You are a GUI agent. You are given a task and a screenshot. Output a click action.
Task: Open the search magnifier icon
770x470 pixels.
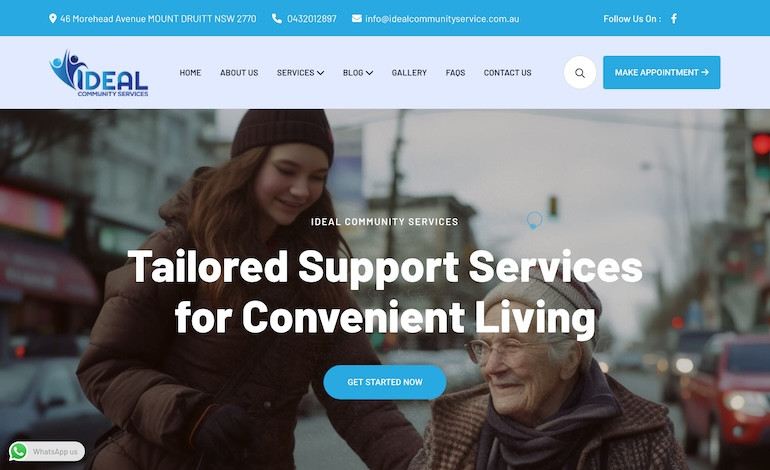pyautogui.click(x=580, y=73)
